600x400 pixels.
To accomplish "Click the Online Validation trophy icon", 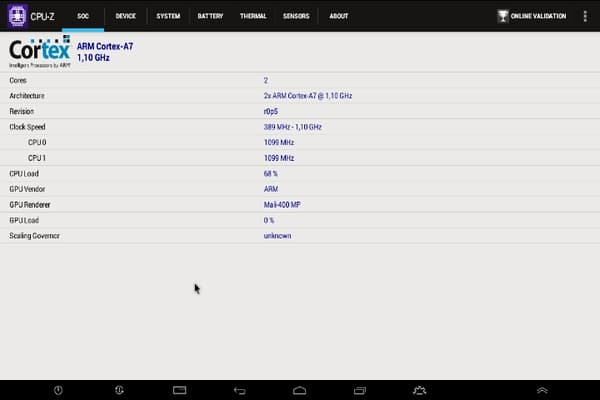I will point(502,16).
